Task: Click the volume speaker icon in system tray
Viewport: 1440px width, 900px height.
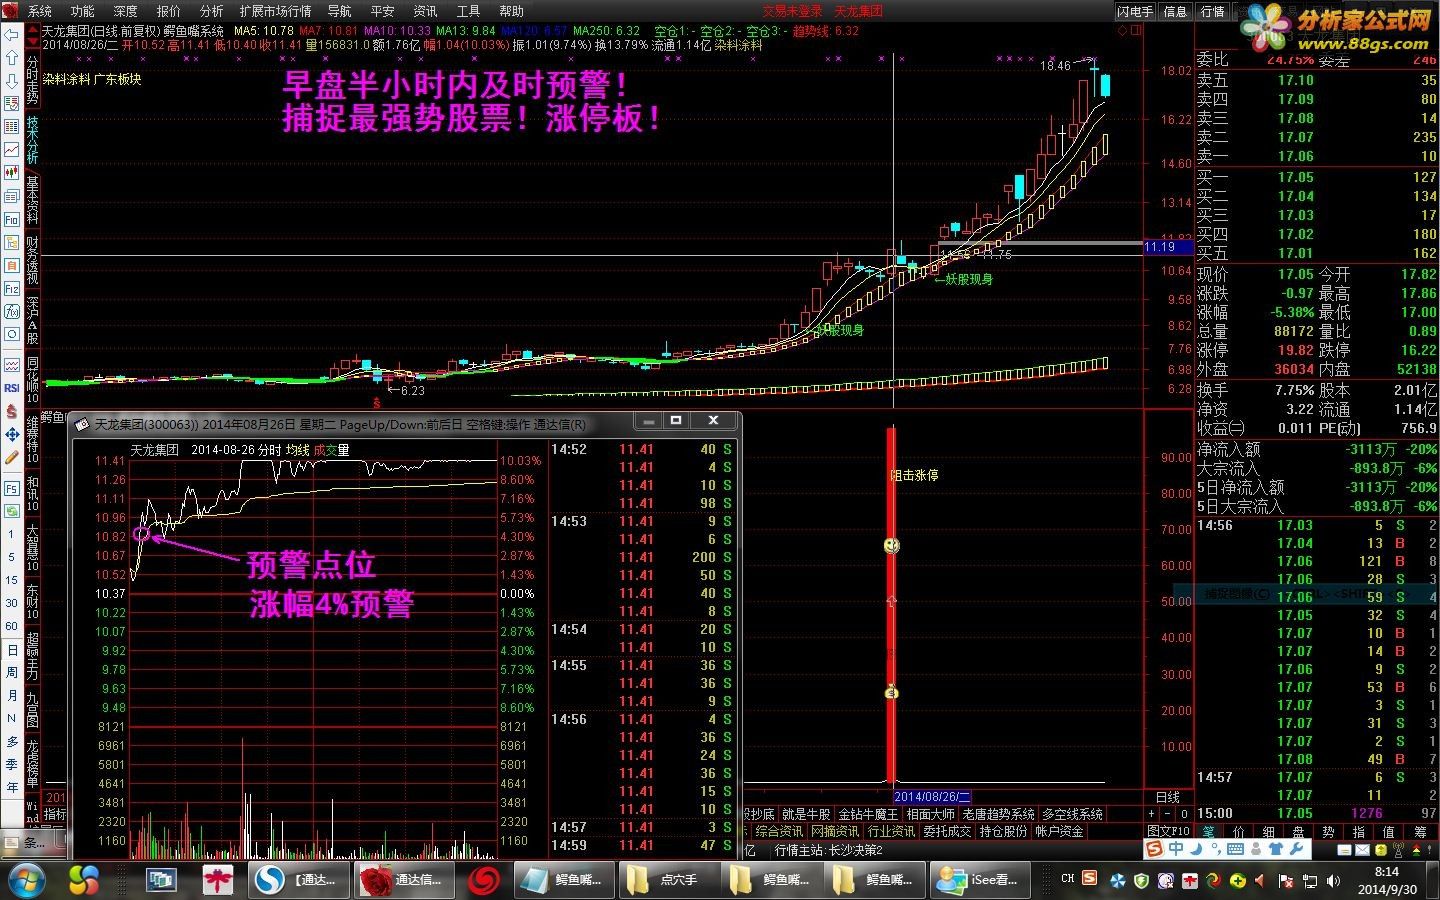Action: pos(1335,880)
